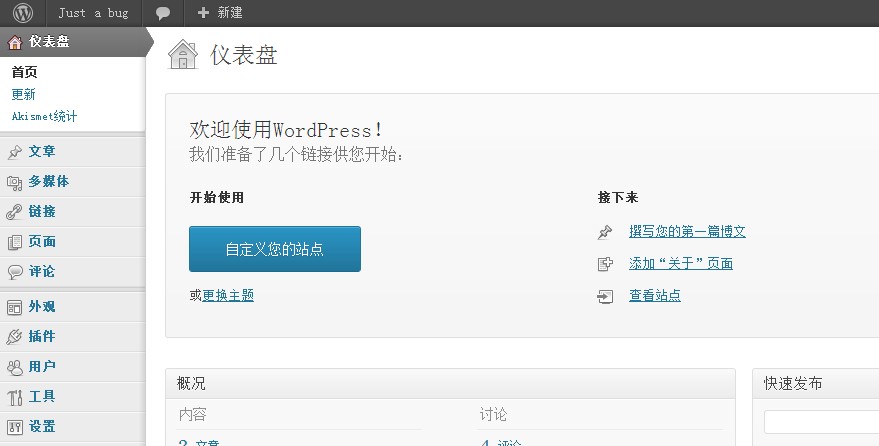Click the pages icon for 页面
879x446 pixels.
[15, 242]
